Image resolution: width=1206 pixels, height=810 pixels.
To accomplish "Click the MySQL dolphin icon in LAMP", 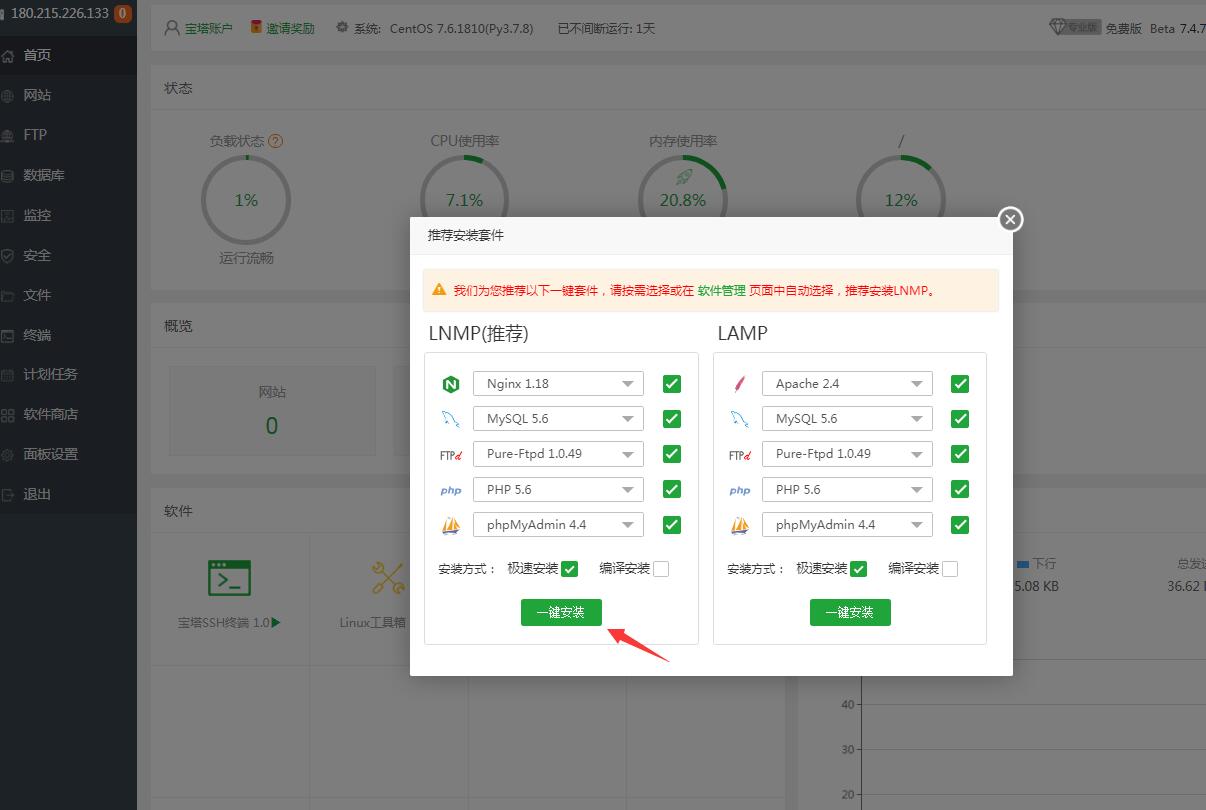I will [x=740, y=419].
